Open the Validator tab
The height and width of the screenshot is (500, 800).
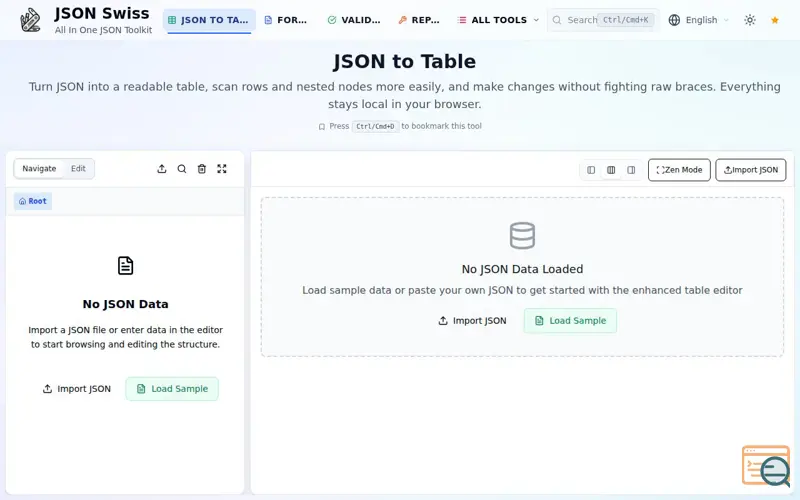point(354,20)
